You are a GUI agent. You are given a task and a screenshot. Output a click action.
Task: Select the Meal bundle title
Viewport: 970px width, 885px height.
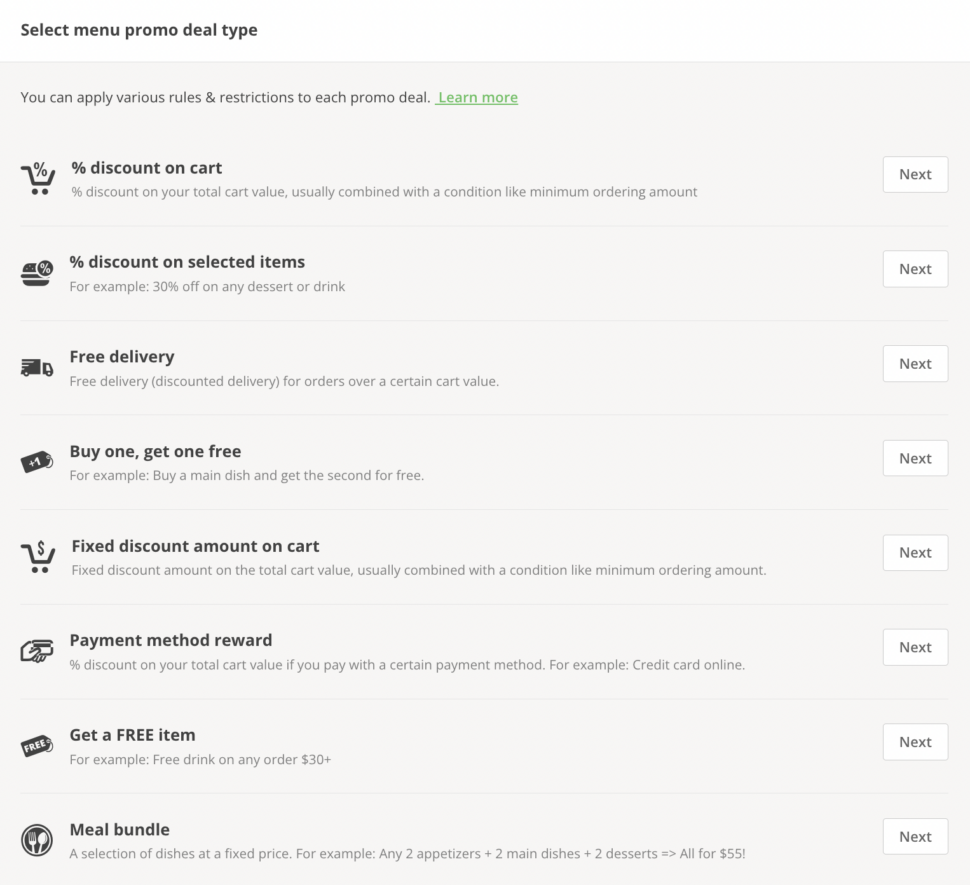click(x=119, y=829)
